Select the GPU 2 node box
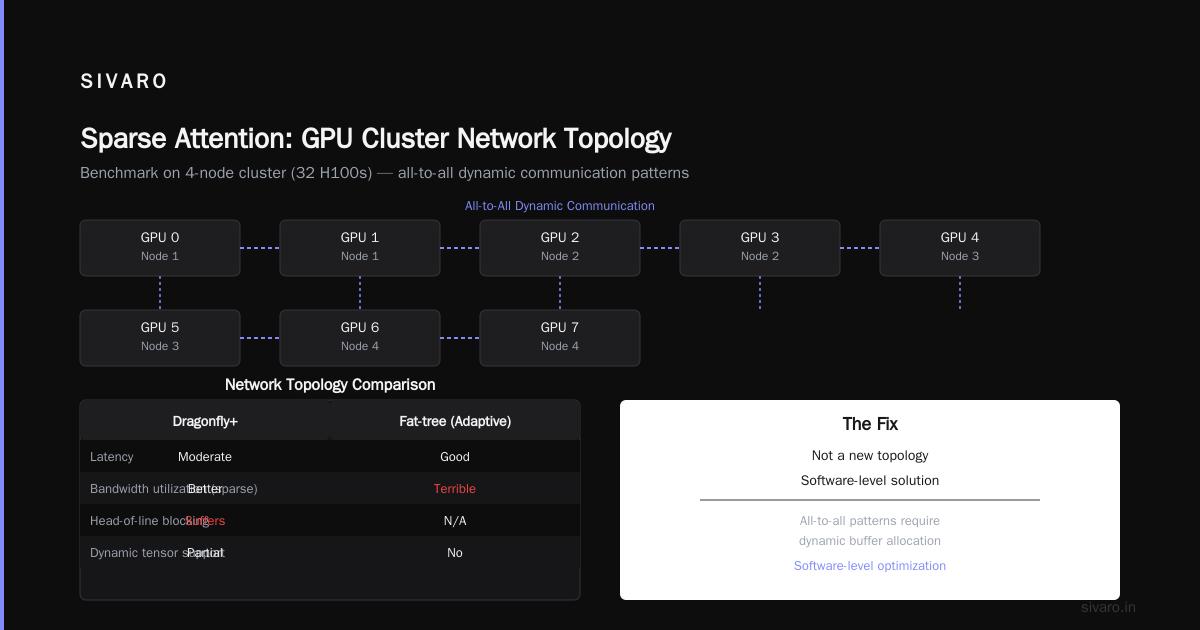The image size is (1200, 630). 560,248
